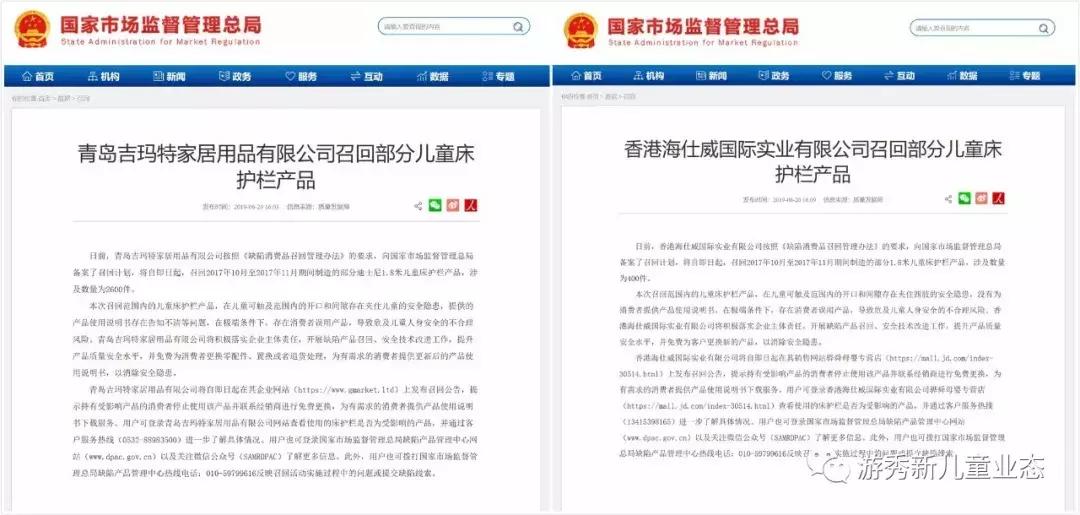
Task: Click the grey share icon under the Hong Kong title
Action: coord(948,198)
